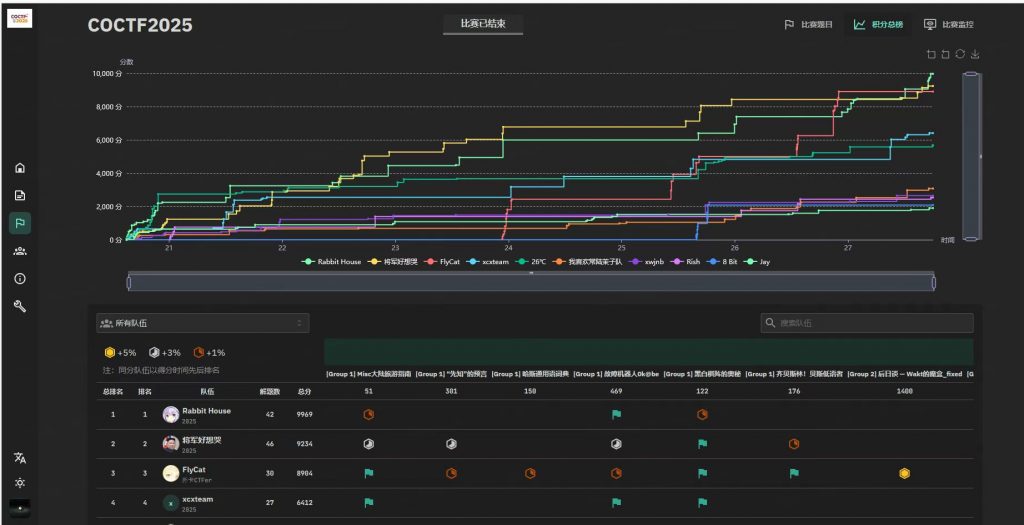The width and height of the screenshot is (1024, 525).
Task: Open the wrench admin icon in the sidebar
Action: tap(20, 306)
